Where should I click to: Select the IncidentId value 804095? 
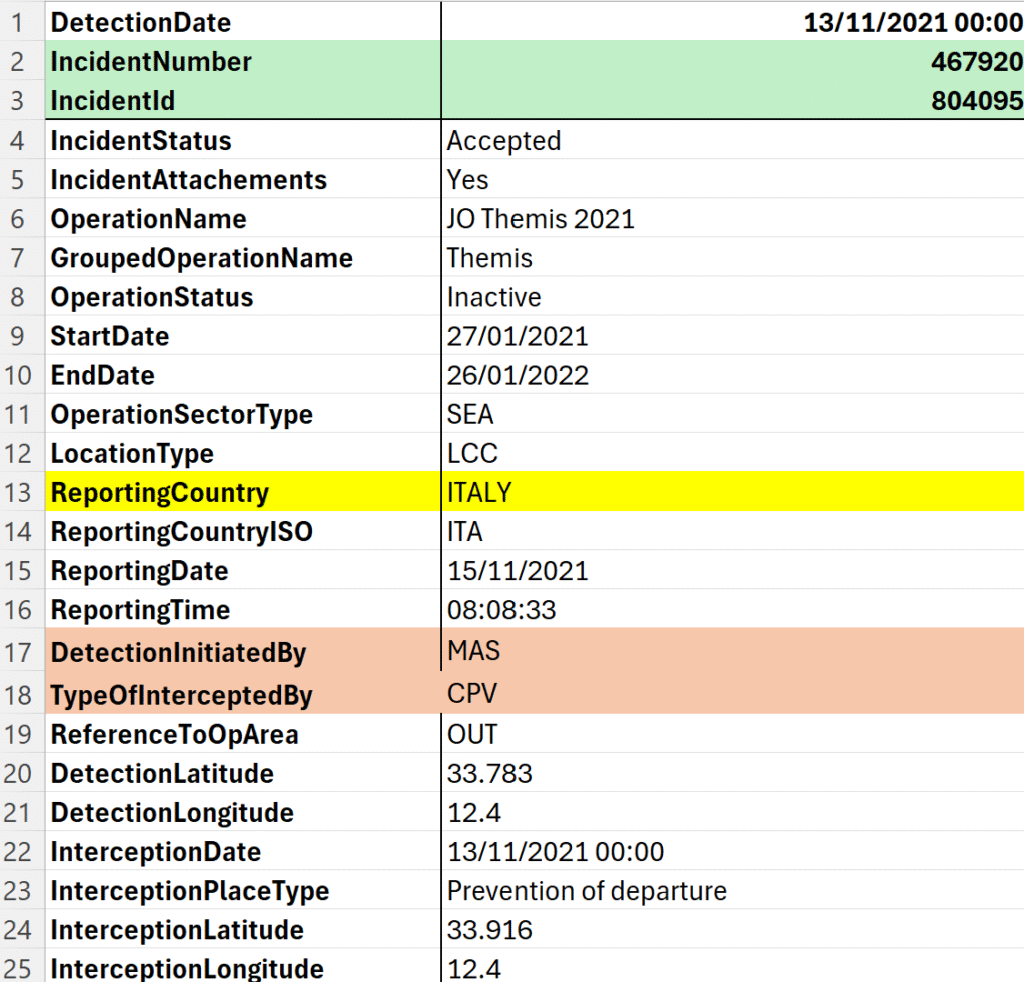[976, 101]
